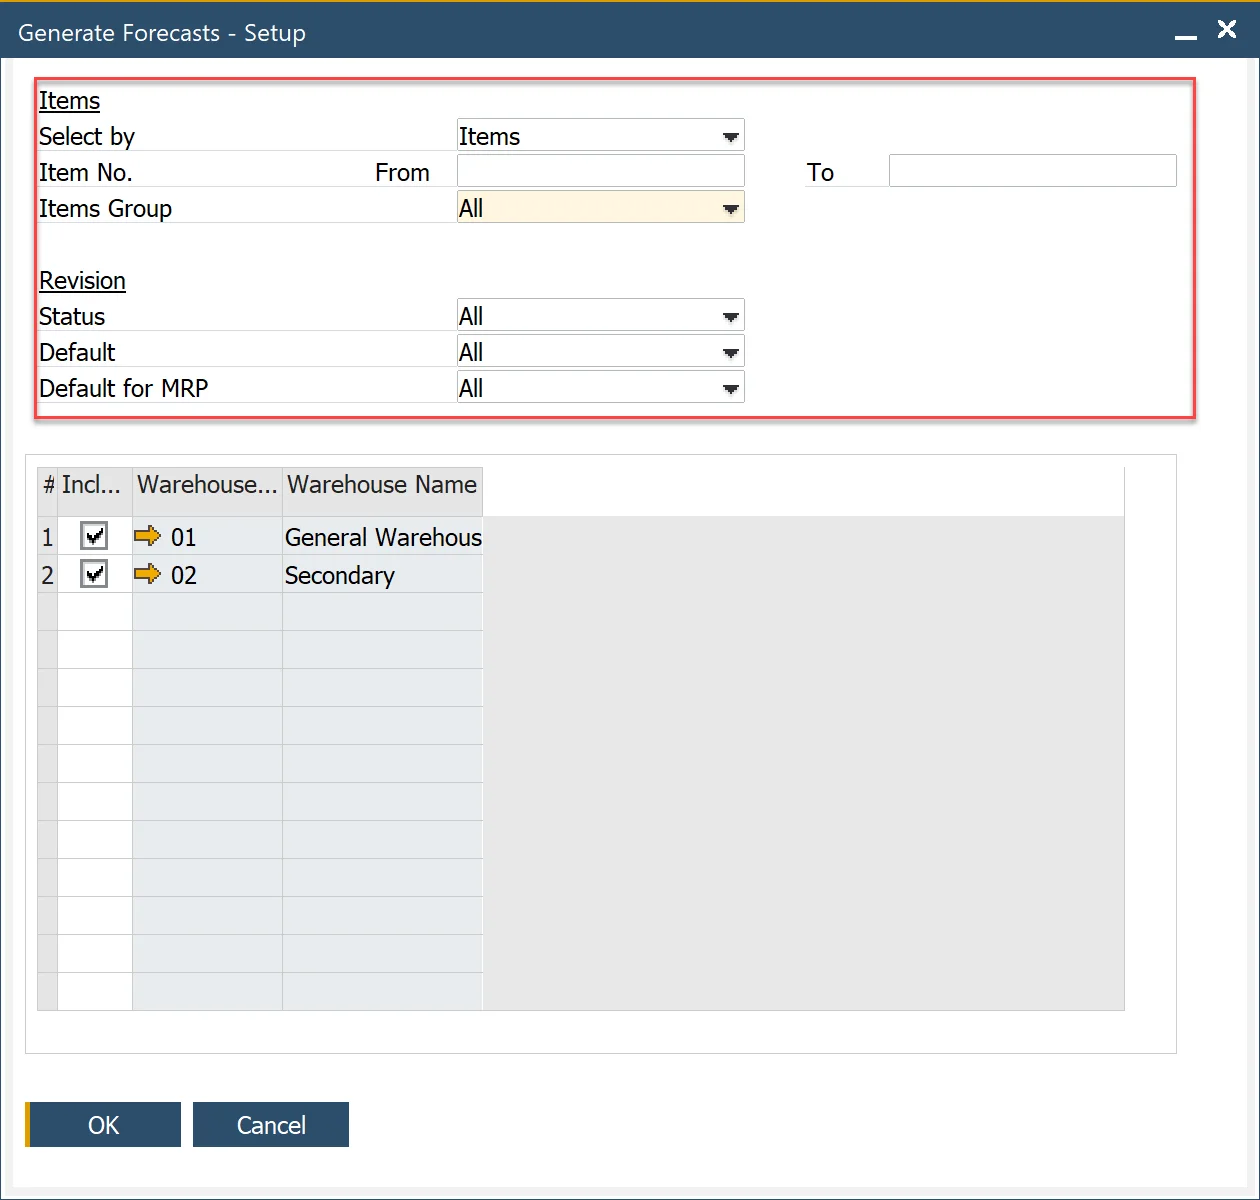Click the Item No. From input field
The width and height of the screenshot is (1260, 1200).
coord(600,171)
